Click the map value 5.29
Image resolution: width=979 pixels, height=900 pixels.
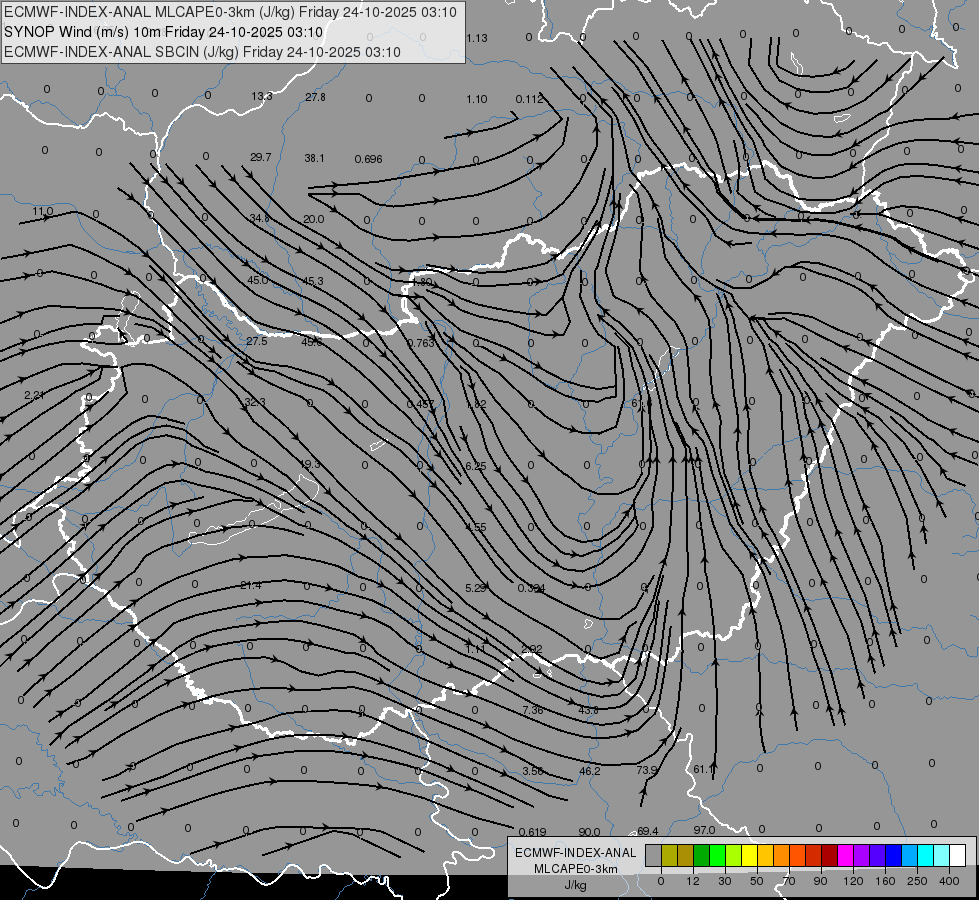point(475,588)
